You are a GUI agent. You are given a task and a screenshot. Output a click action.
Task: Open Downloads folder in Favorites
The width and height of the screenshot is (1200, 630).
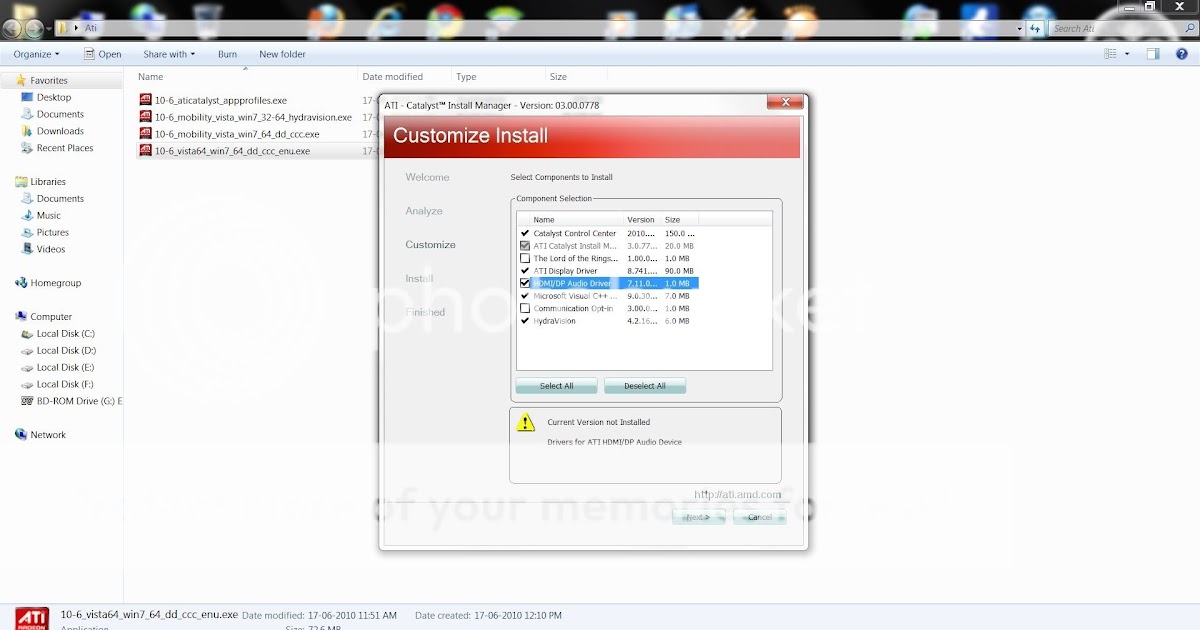coord(60,131)
